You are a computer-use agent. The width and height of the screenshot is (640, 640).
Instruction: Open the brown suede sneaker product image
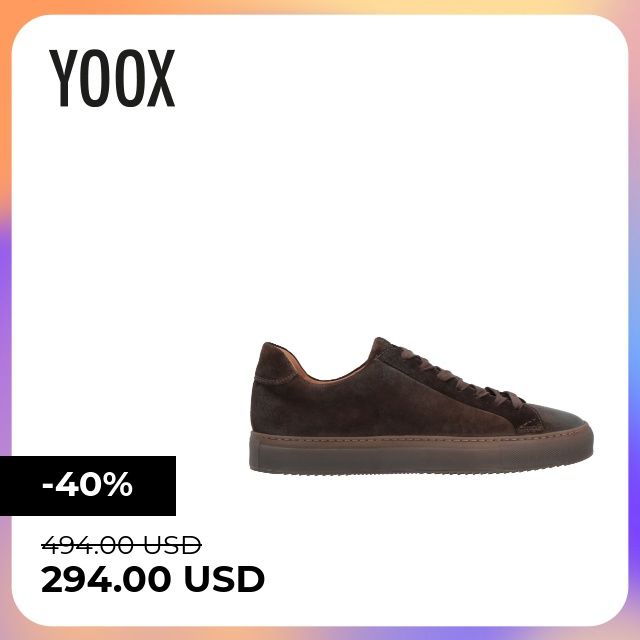pos(421,406)
